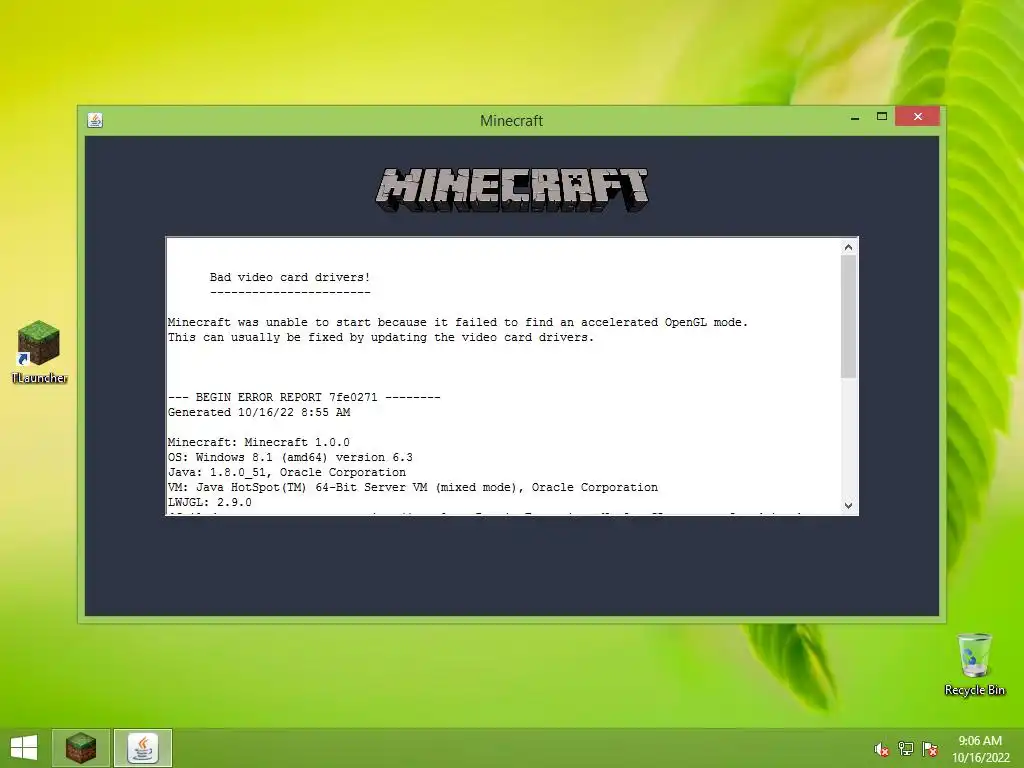Click the 'Minecraft' window title text
The height and width of the screenshot is (768, 1024).
pyautogui.click(x=511, y=120)
